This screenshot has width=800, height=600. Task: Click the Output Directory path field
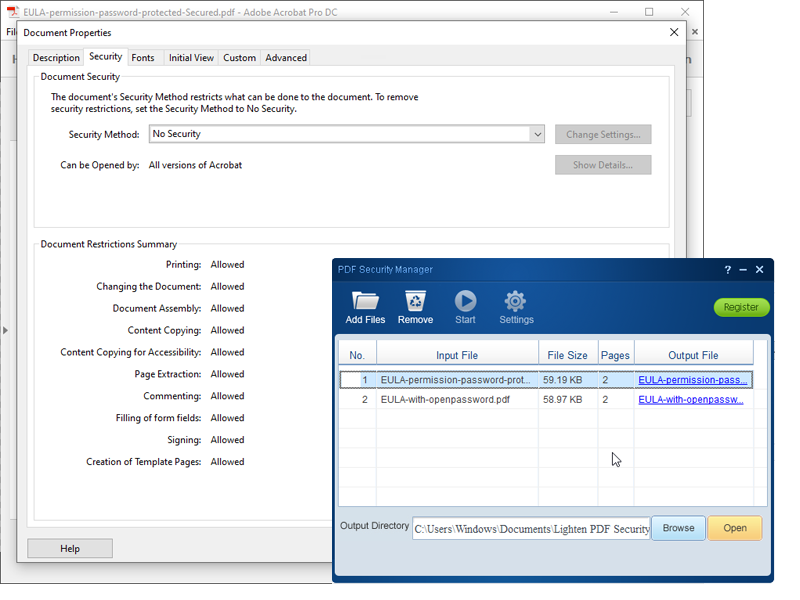click(531, 529)
